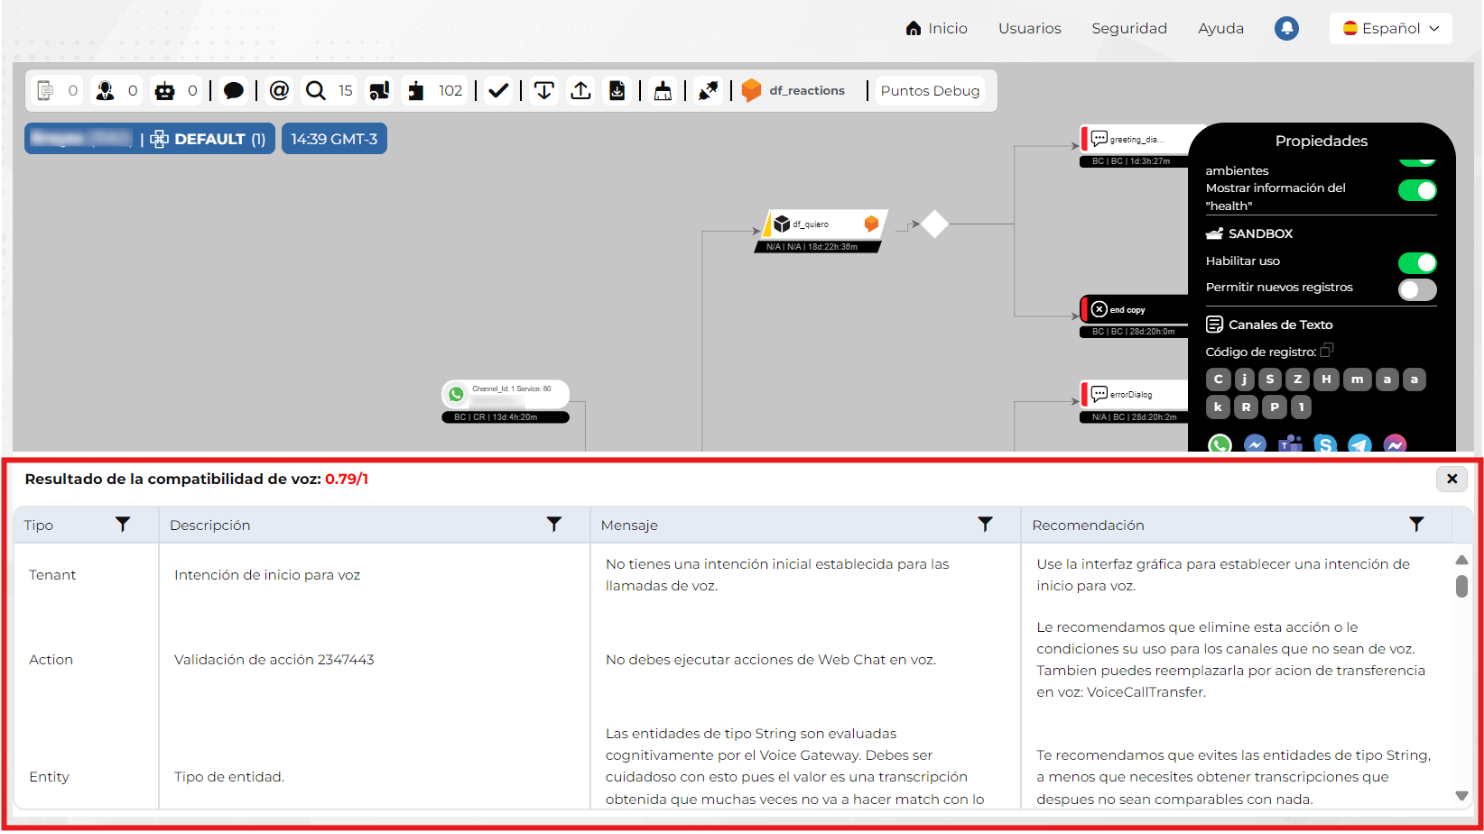Click the puzzle piece icon showing 102

(416, 91)
